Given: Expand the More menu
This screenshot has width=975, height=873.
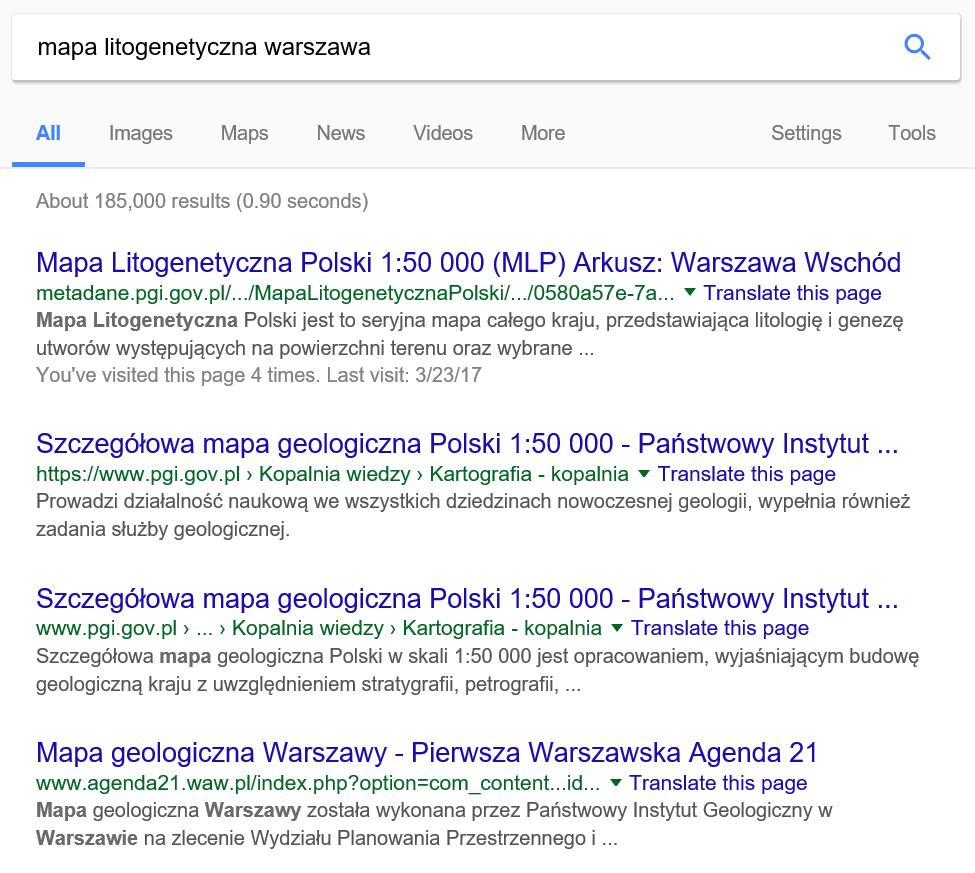Looking at the screenshot, I should 543,133.
